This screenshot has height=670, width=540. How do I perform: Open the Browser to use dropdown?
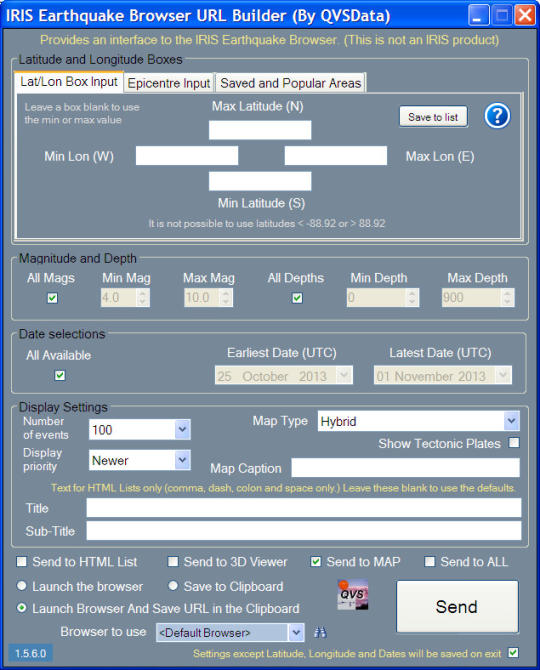[296, 632]
